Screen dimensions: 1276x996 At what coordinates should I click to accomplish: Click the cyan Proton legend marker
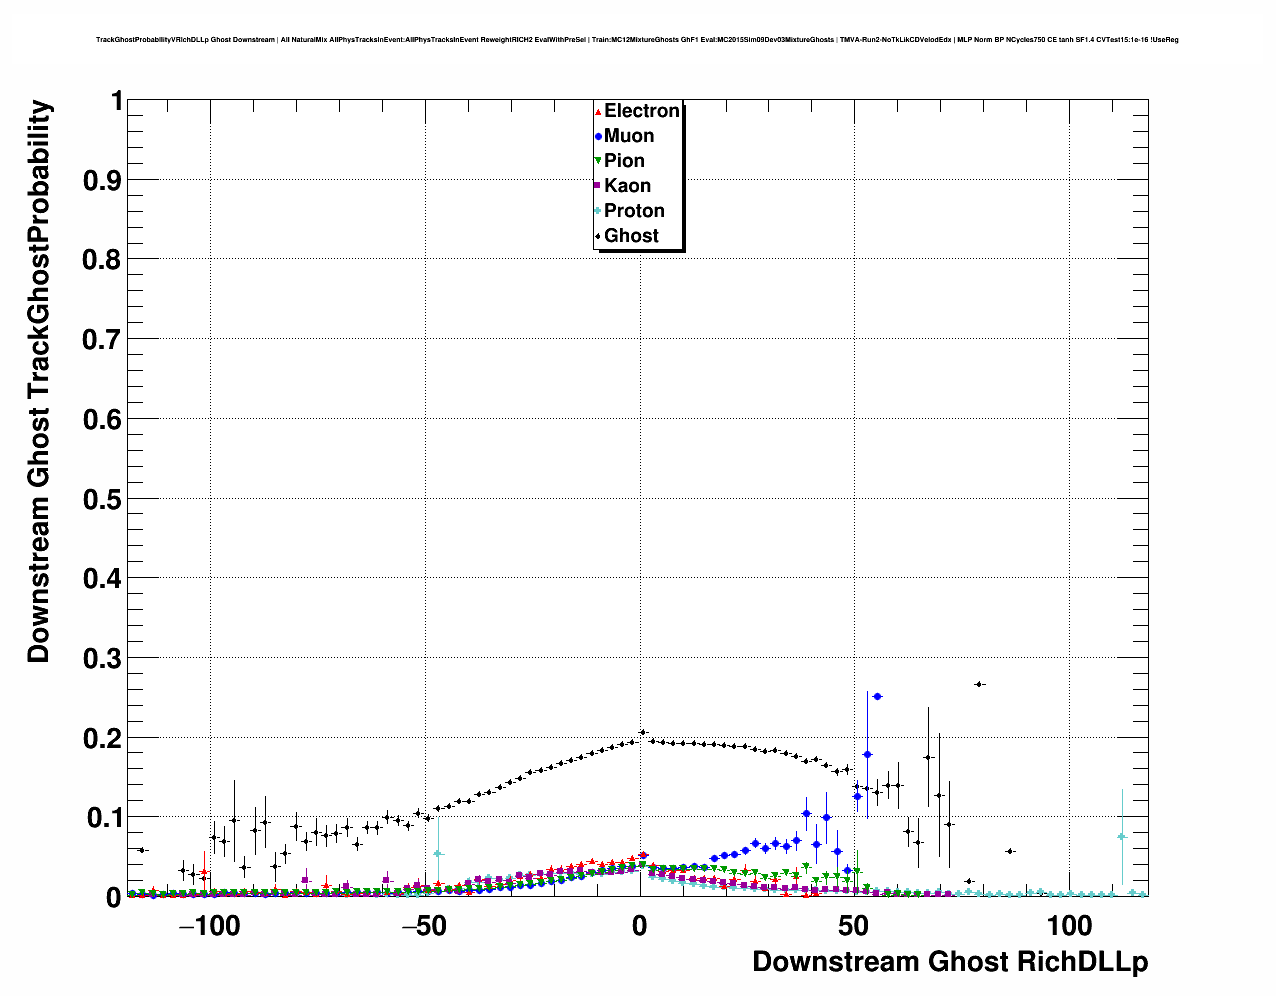pos(598,211)
